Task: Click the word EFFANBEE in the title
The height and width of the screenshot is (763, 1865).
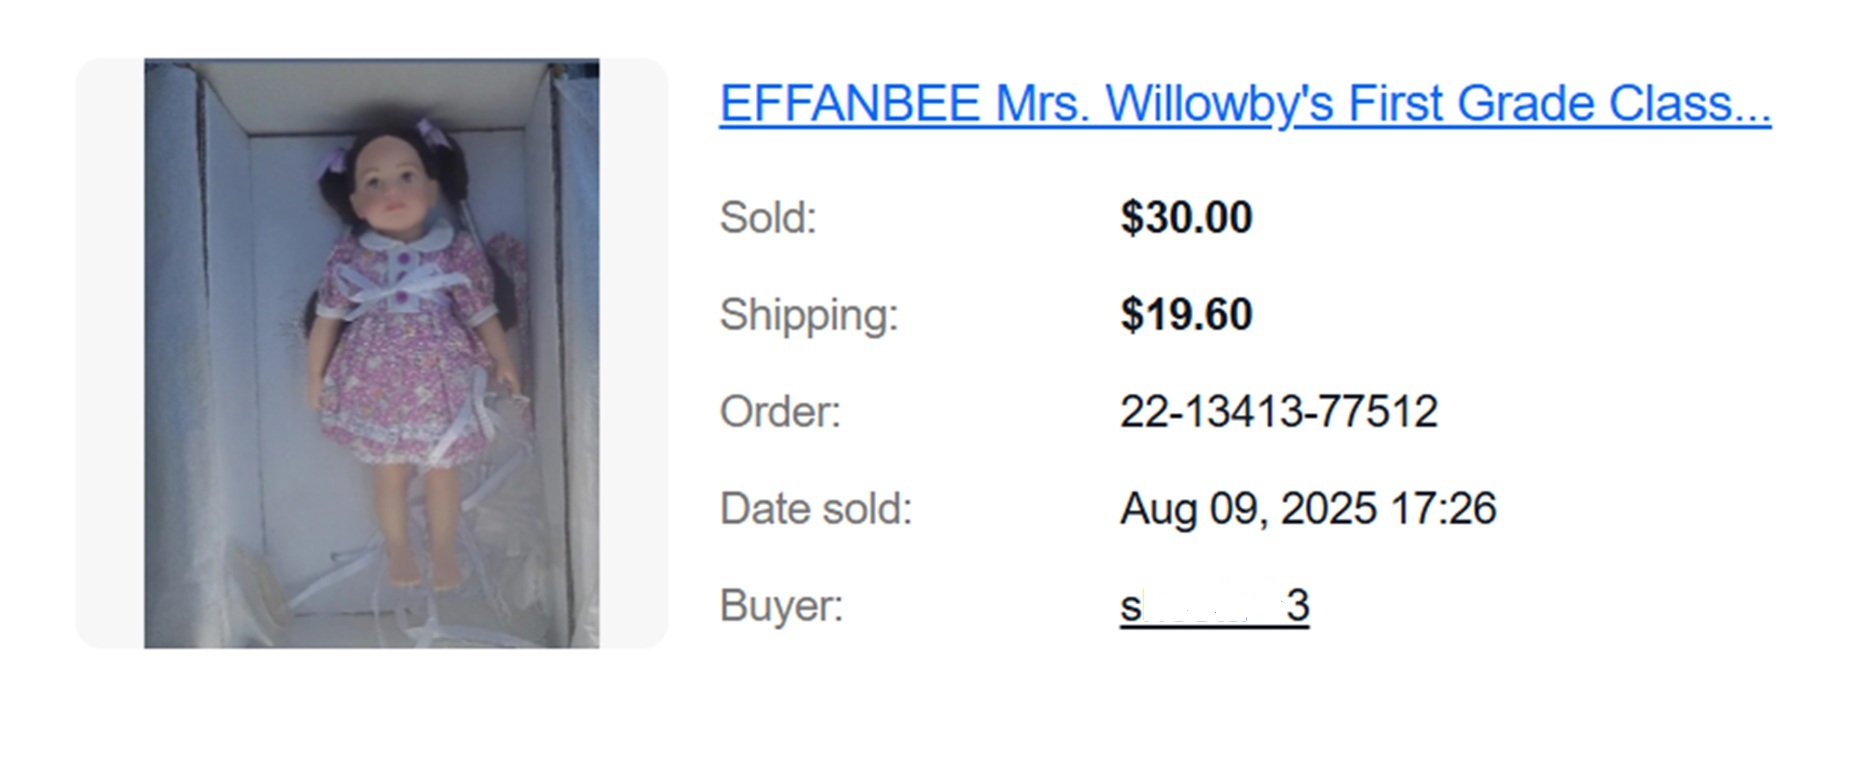Action: pos(850,104)
